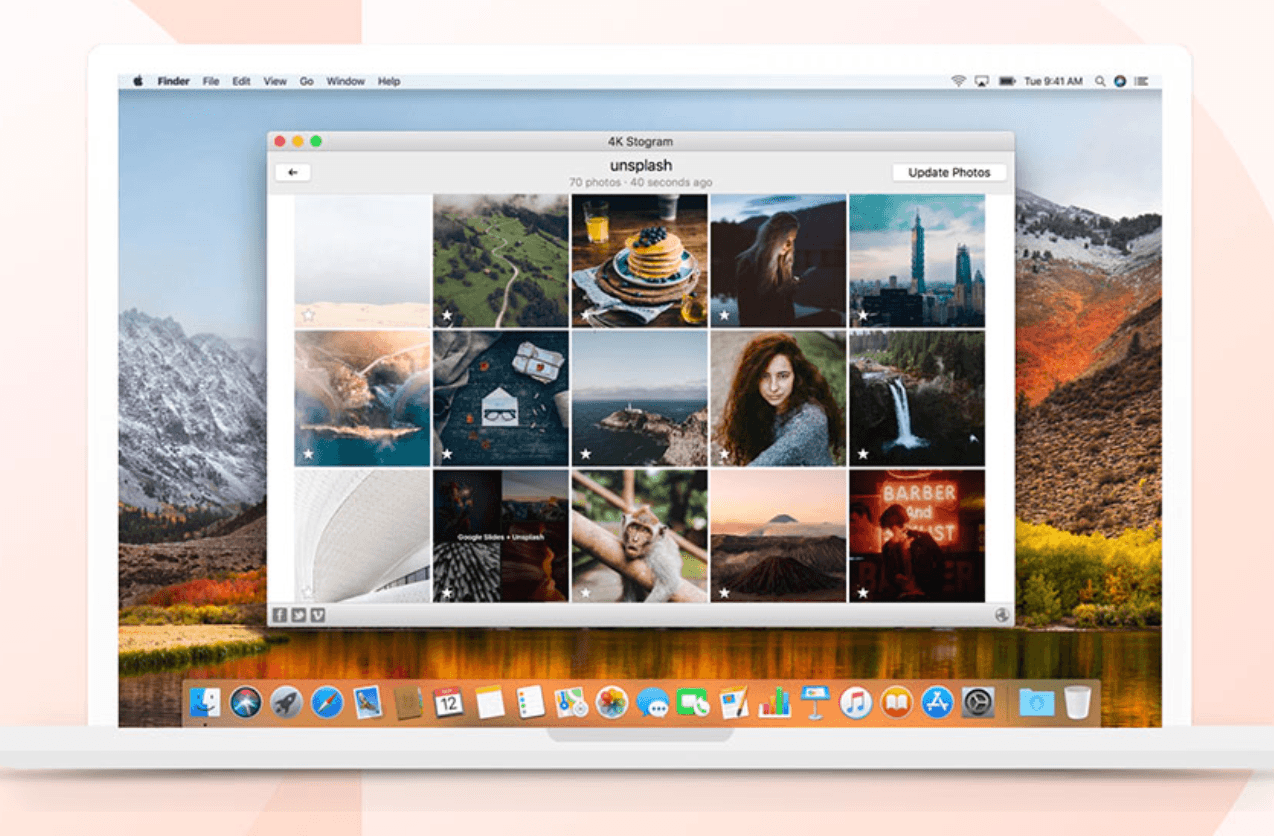1274x836 pixels.
Task: Open the Help menu
Action: click(389, 81)
